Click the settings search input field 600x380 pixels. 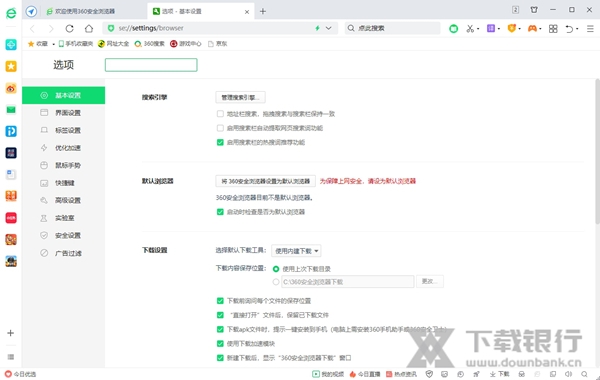click(x=151, y=65)
